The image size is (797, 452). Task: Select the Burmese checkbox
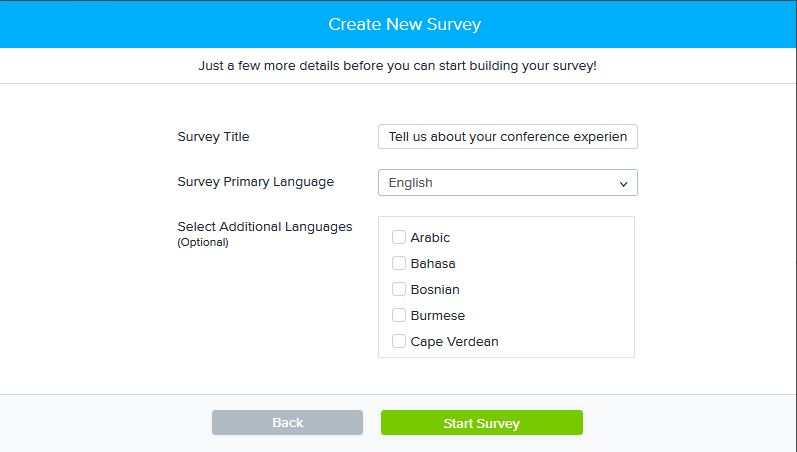click(x=399, y=316)
